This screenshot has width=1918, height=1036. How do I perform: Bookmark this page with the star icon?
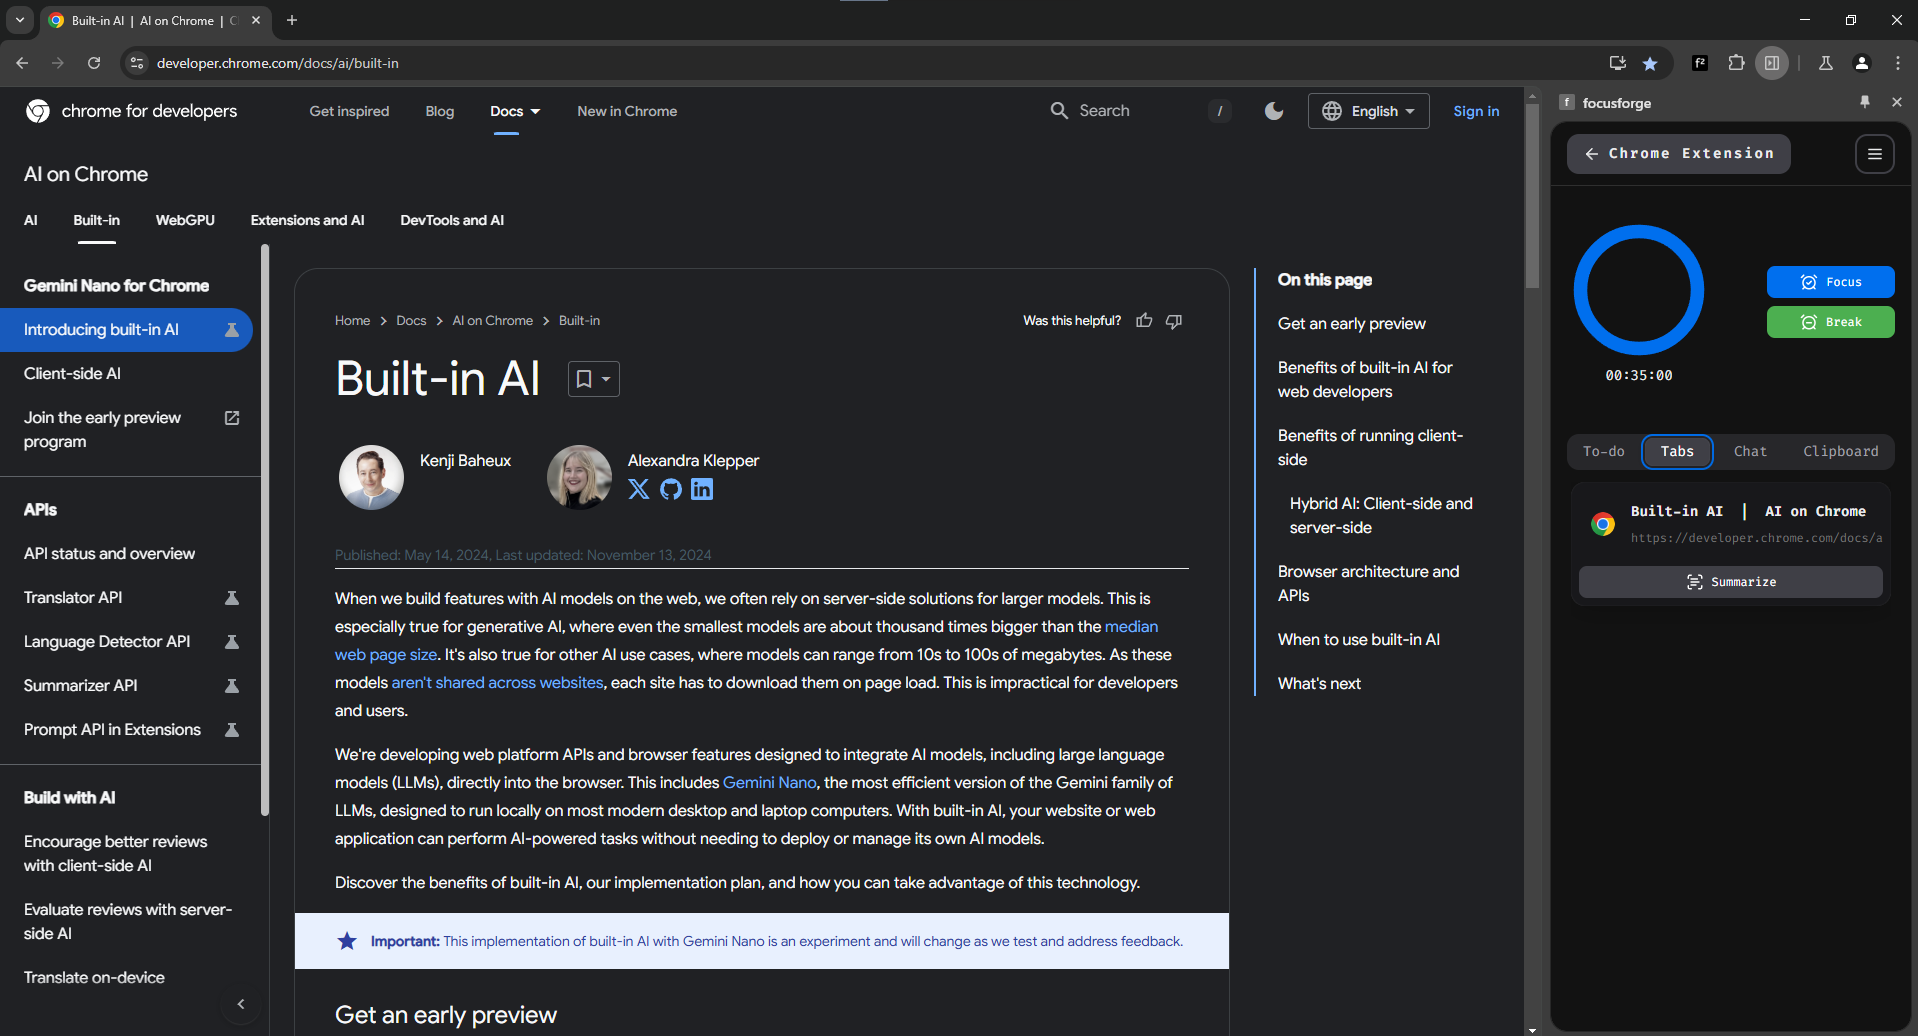point(1650,63)
